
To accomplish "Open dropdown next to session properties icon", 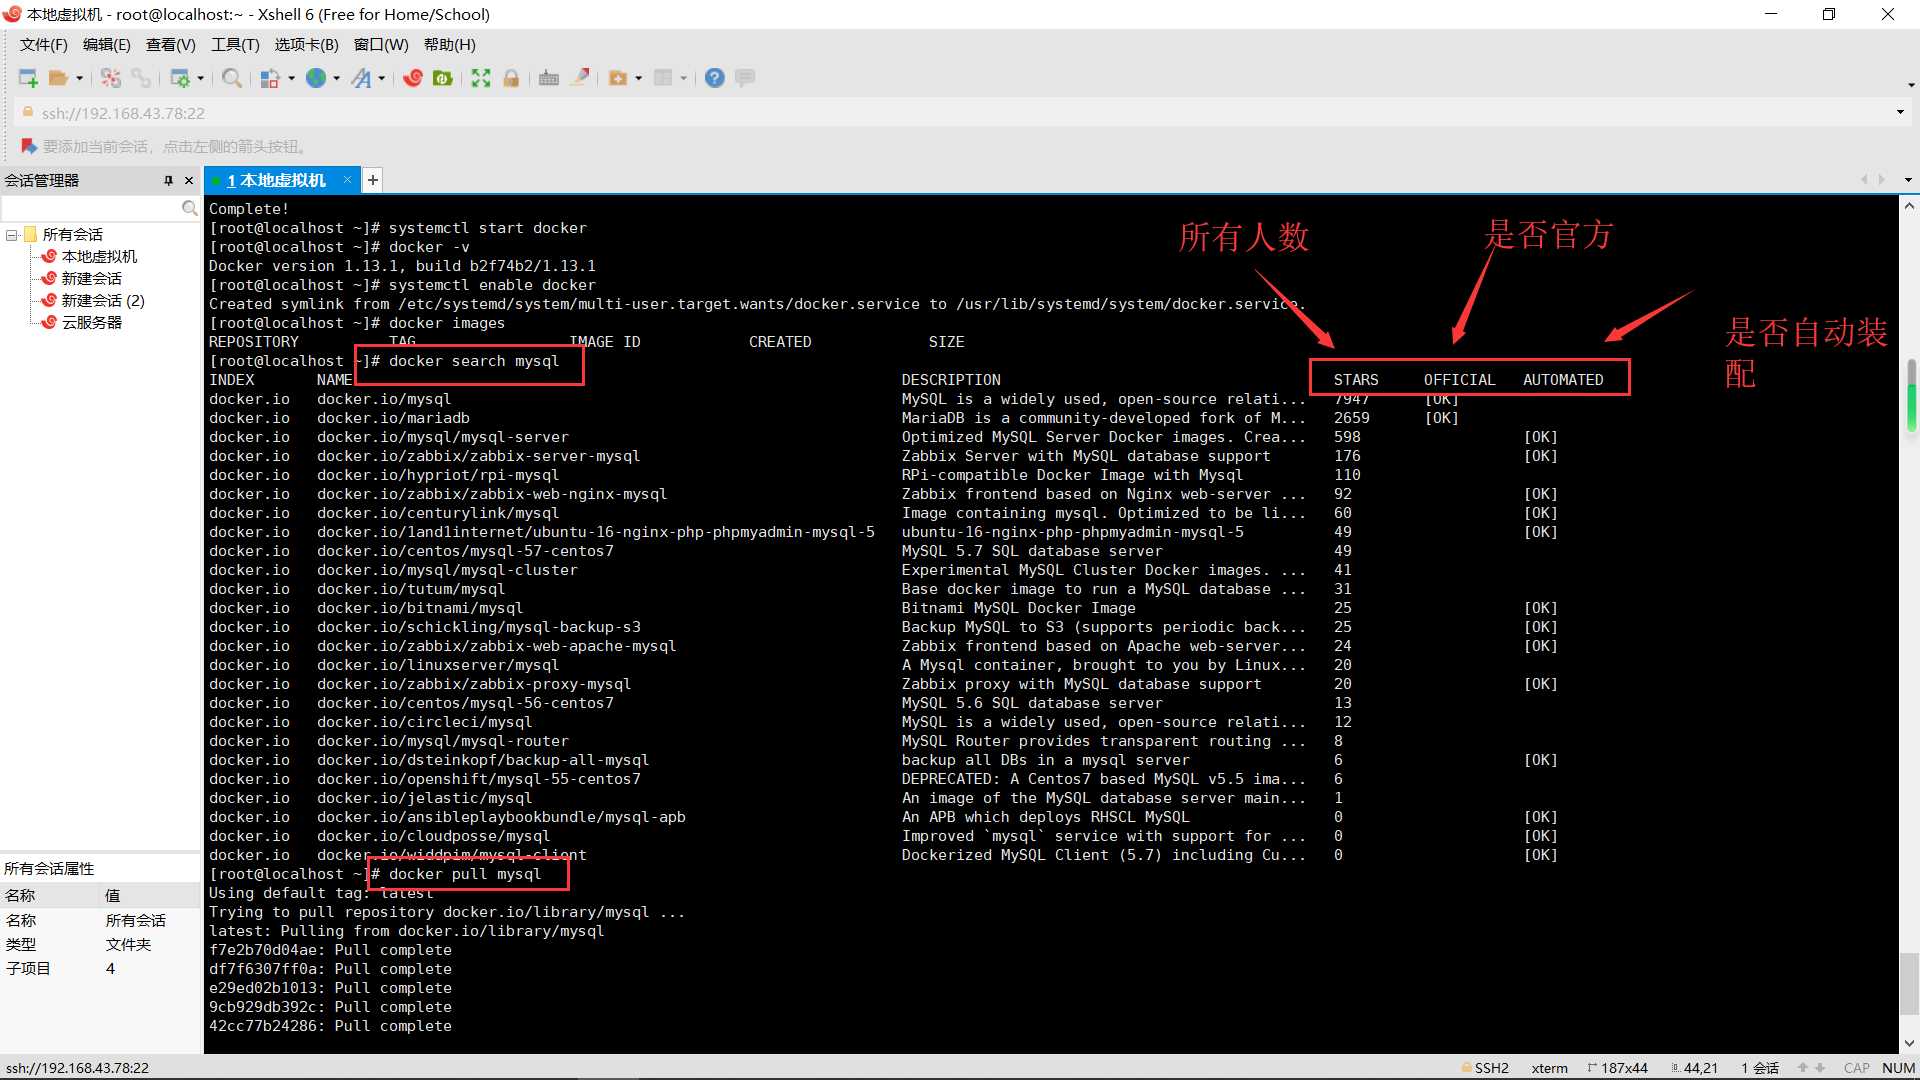I will (x=200, y=78).
